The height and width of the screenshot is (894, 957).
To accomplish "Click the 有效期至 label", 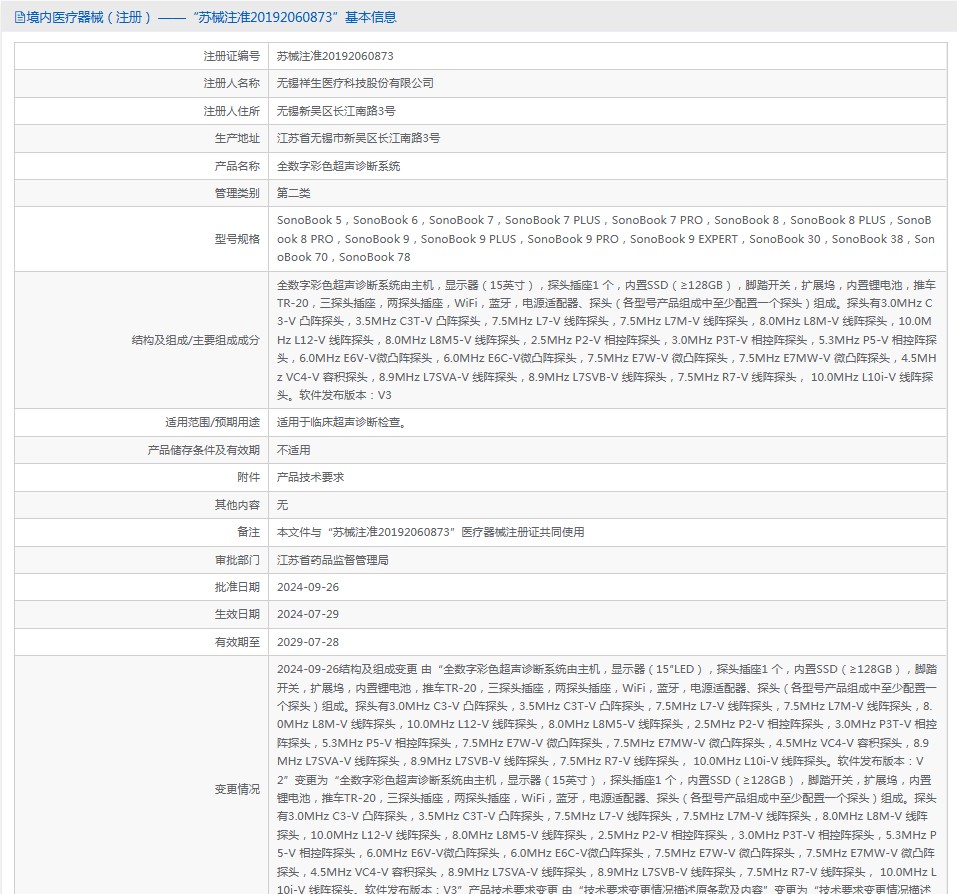I will [237, 642].
